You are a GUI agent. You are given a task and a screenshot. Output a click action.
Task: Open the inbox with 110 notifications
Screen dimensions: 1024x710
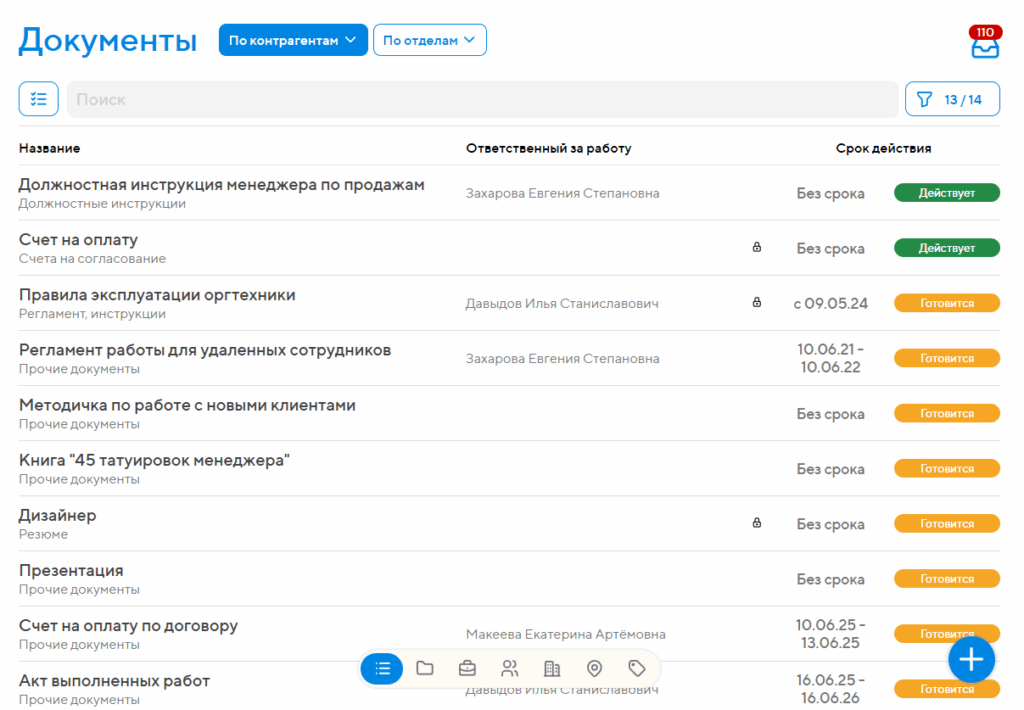point(985,42)
